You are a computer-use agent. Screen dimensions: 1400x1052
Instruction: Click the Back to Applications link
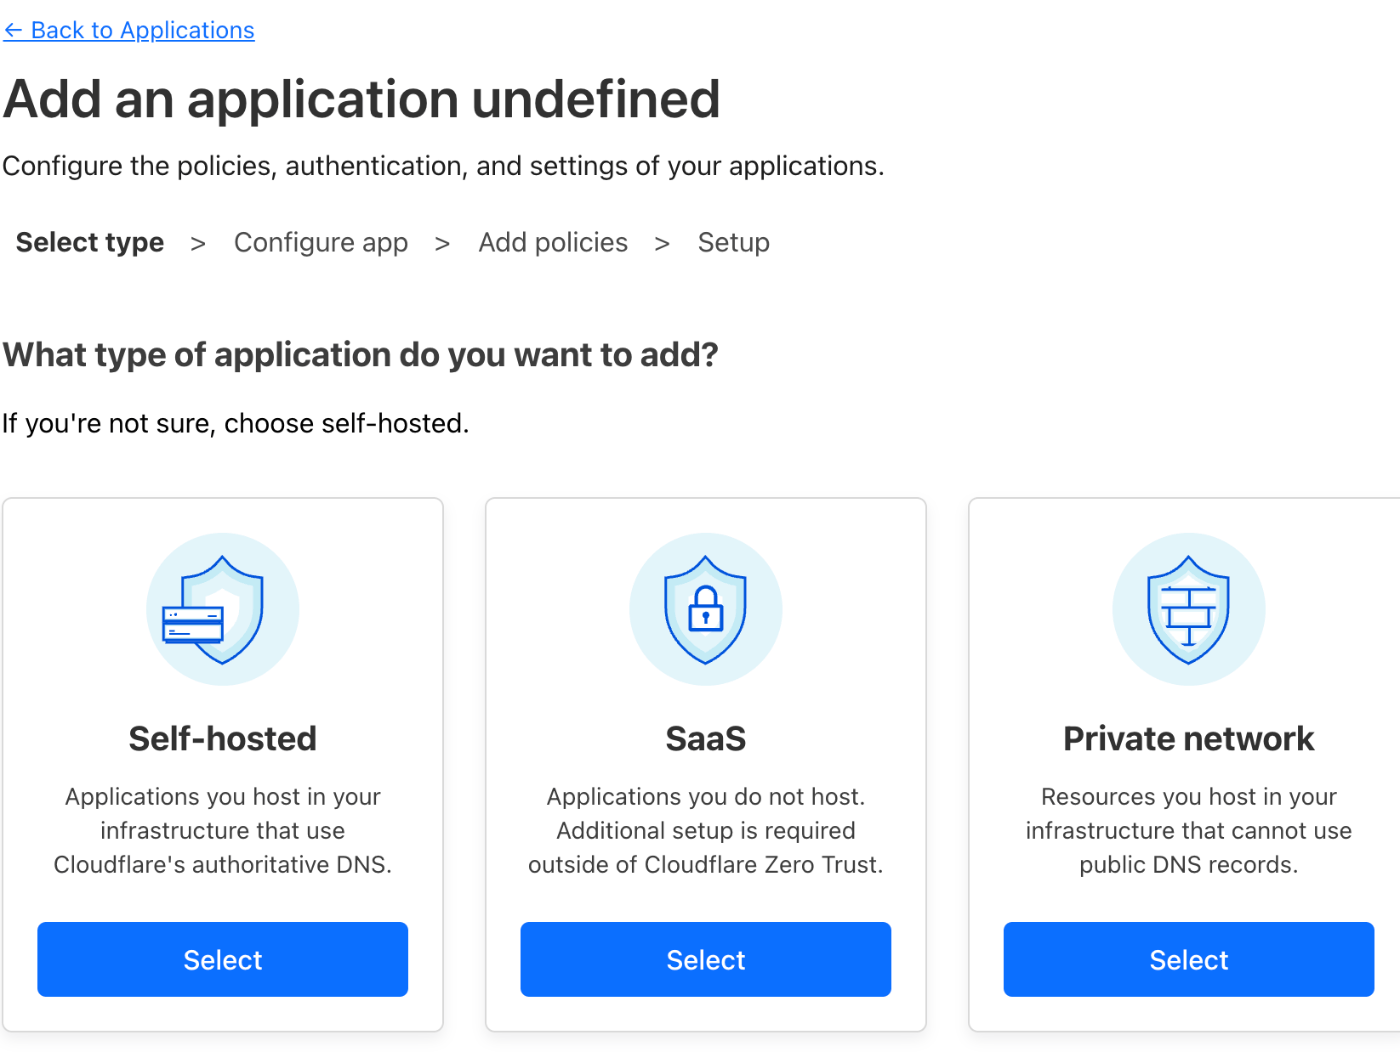point(129,30)
